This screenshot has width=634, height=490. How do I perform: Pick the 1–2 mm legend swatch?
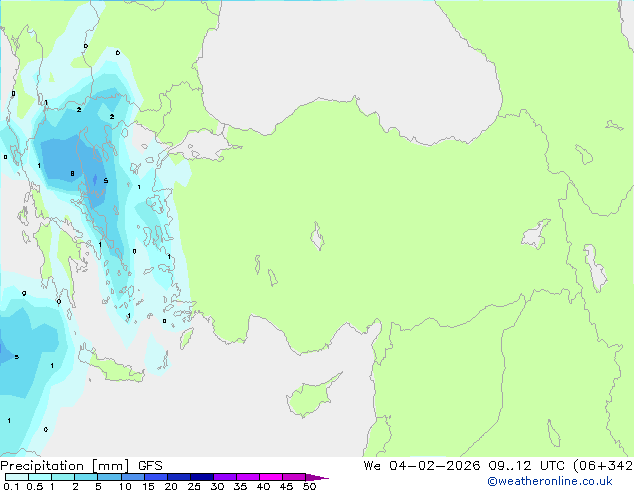click(63, 477)
